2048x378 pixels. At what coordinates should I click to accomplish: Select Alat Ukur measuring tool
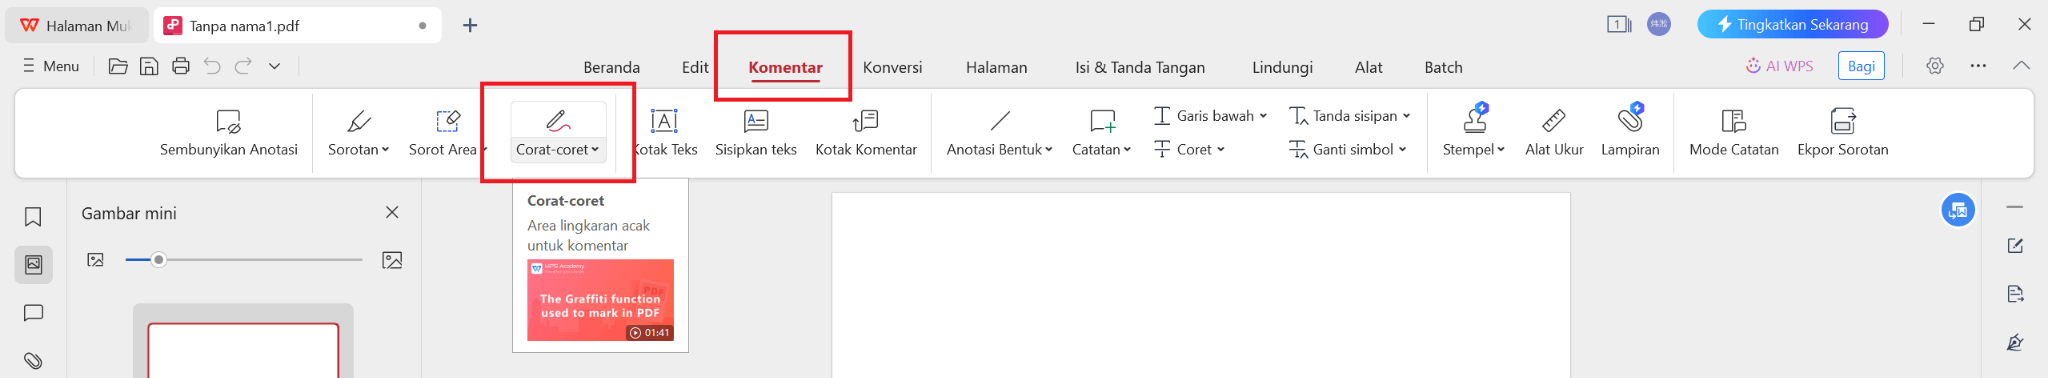pos(1554,134)
